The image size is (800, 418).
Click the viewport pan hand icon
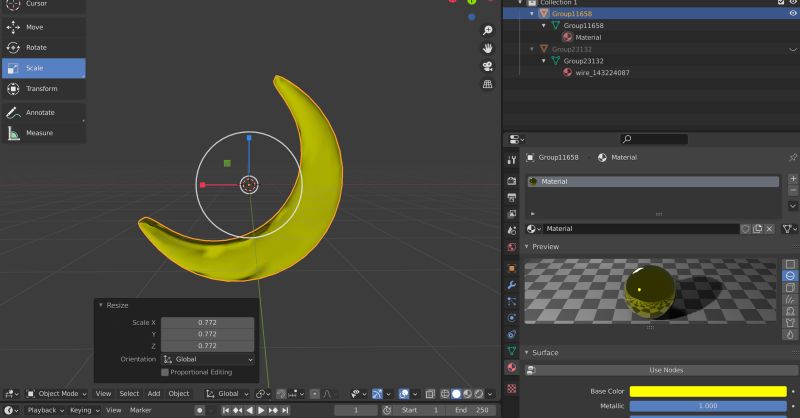[x=488, y=48]
